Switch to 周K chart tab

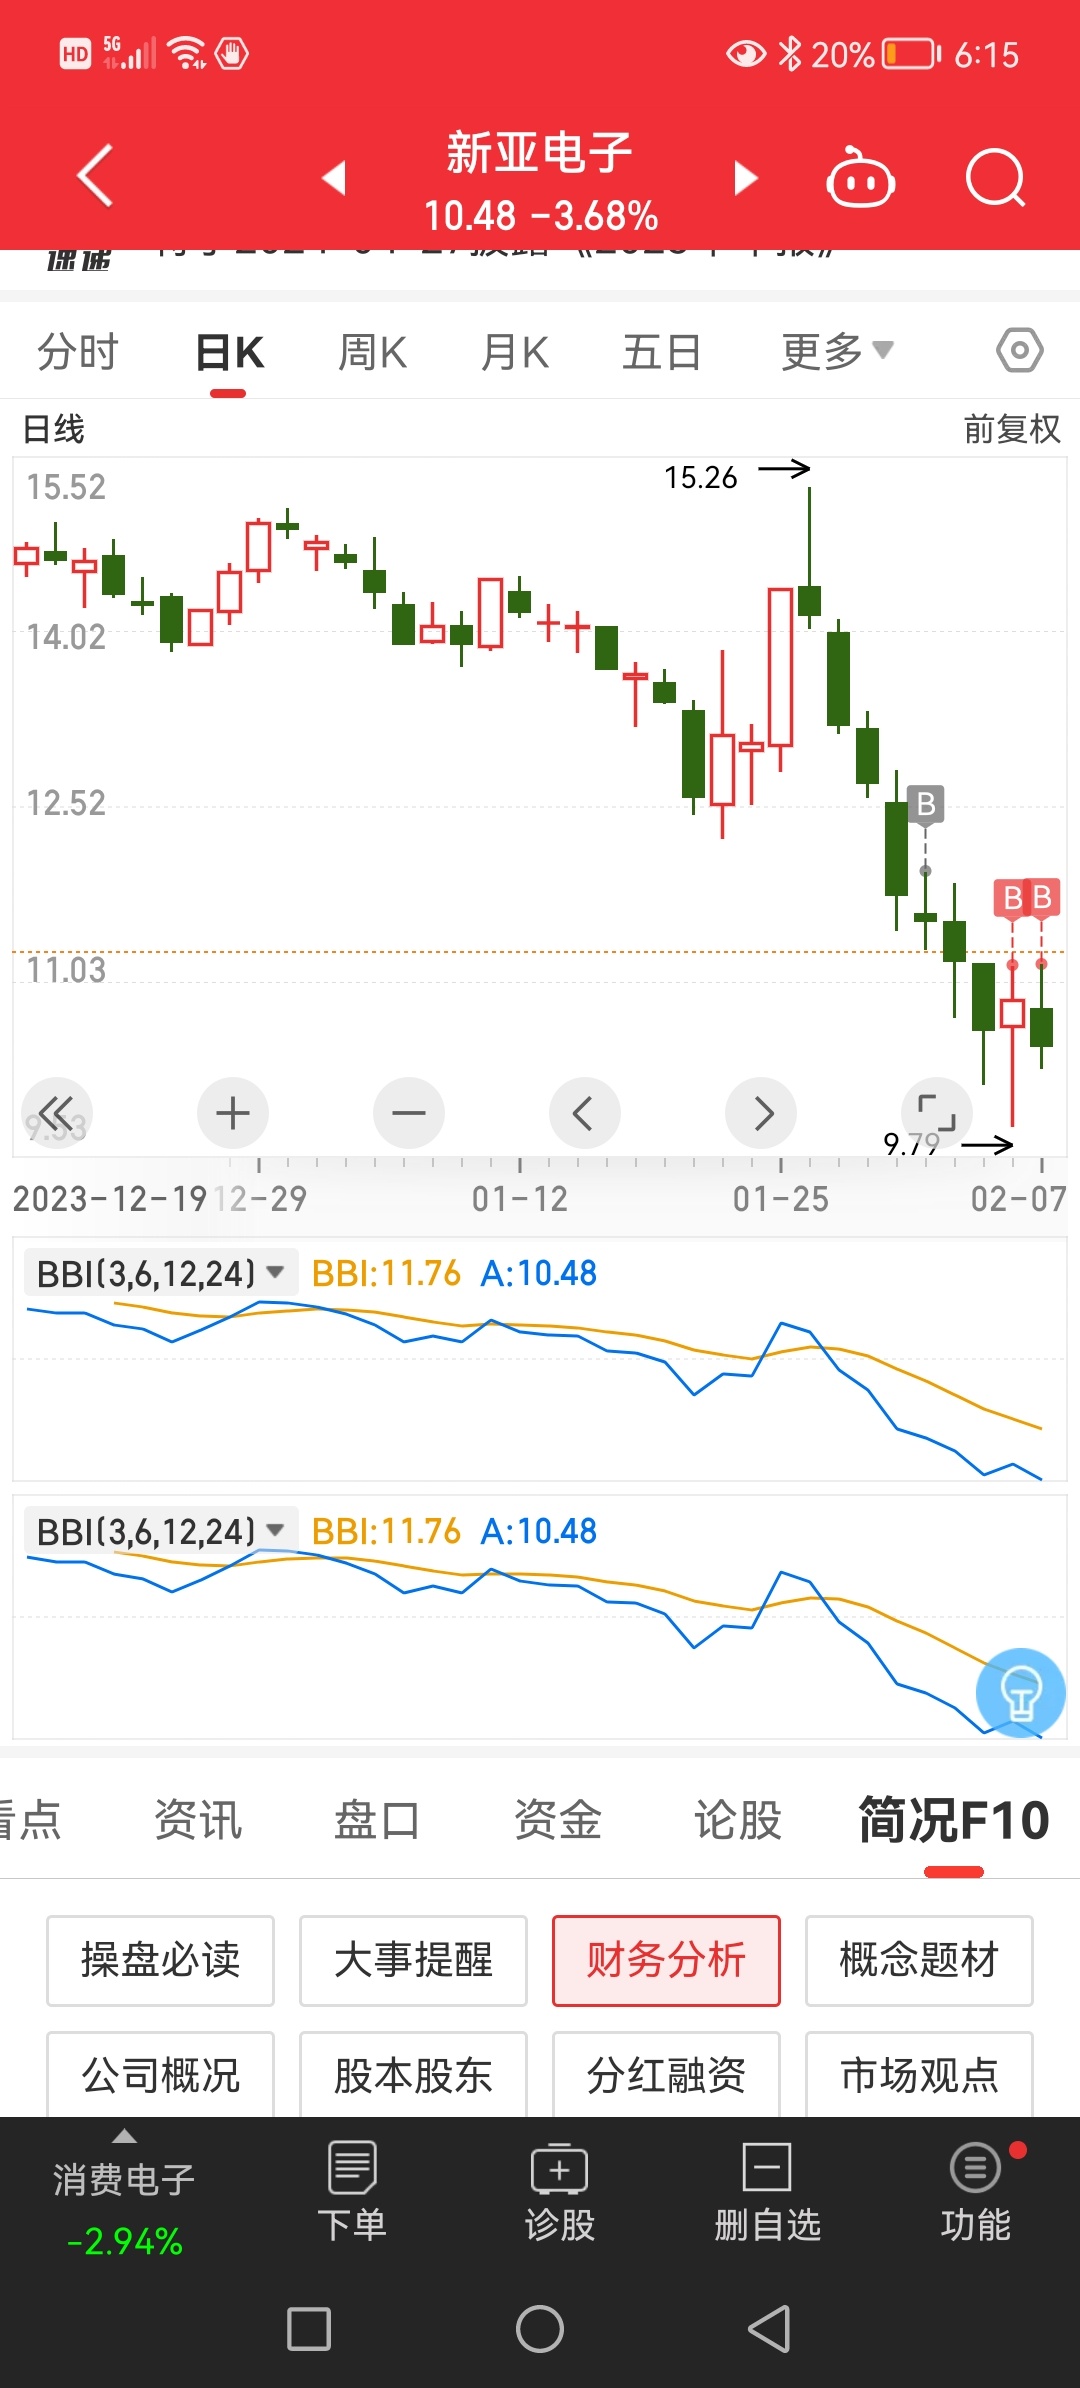(x=372, y=352)
